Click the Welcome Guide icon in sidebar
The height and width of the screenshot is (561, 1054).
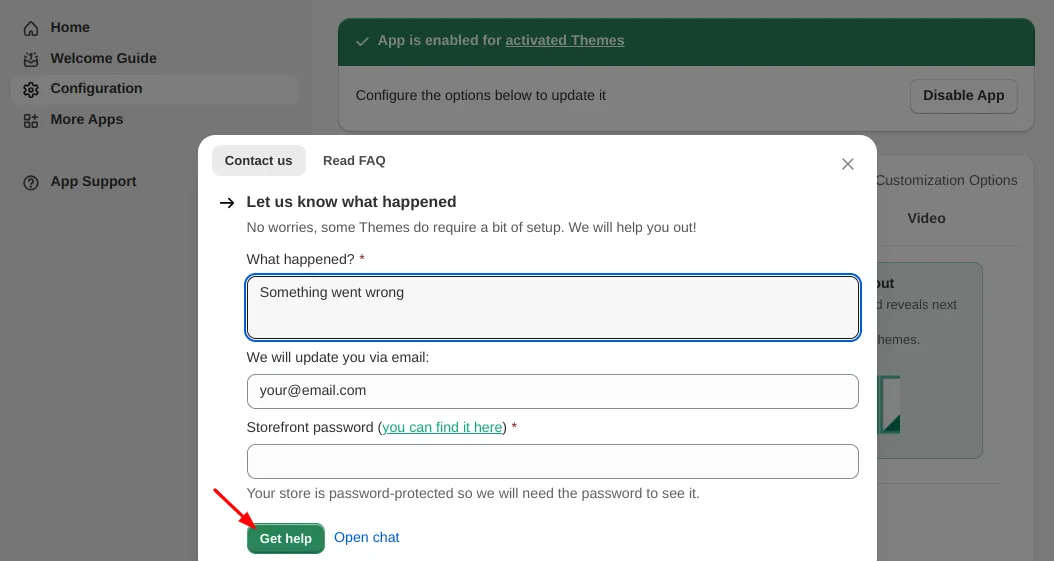pos(31,59)
